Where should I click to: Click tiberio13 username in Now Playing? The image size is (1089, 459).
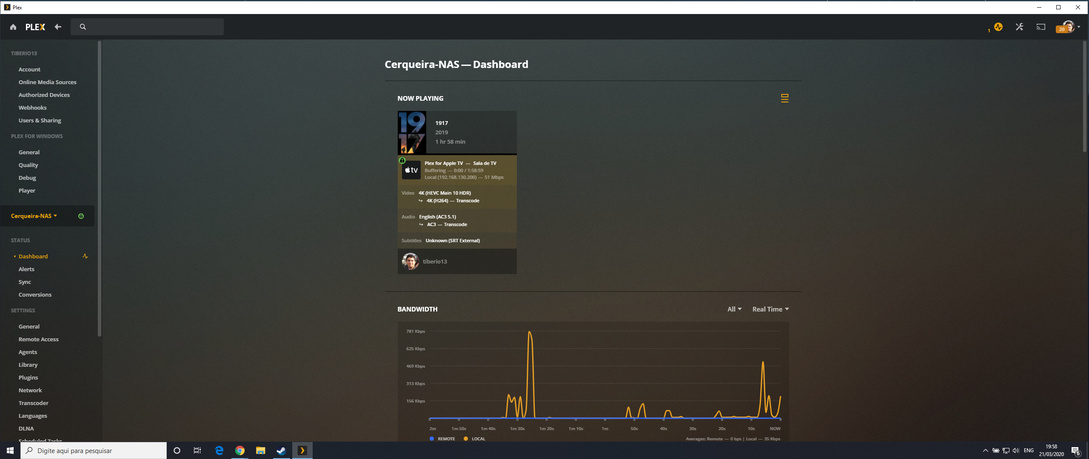(436, 261)
